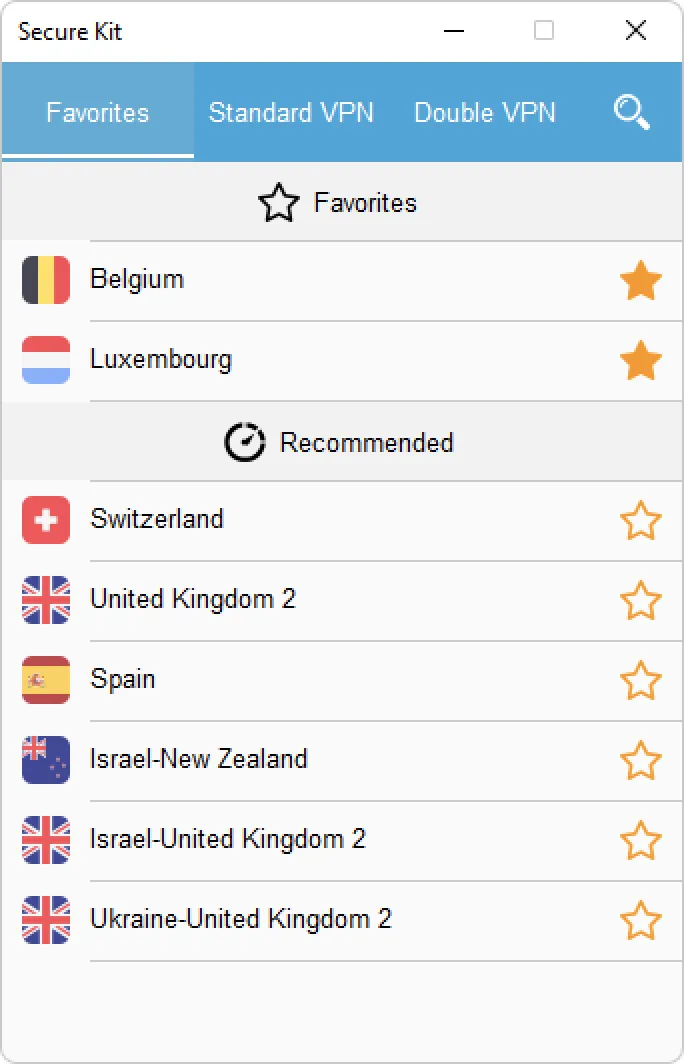Star the Israel-United Kingdom 2 server
The height and width of the screenshot is (1064, 684).
click(641, 840)
